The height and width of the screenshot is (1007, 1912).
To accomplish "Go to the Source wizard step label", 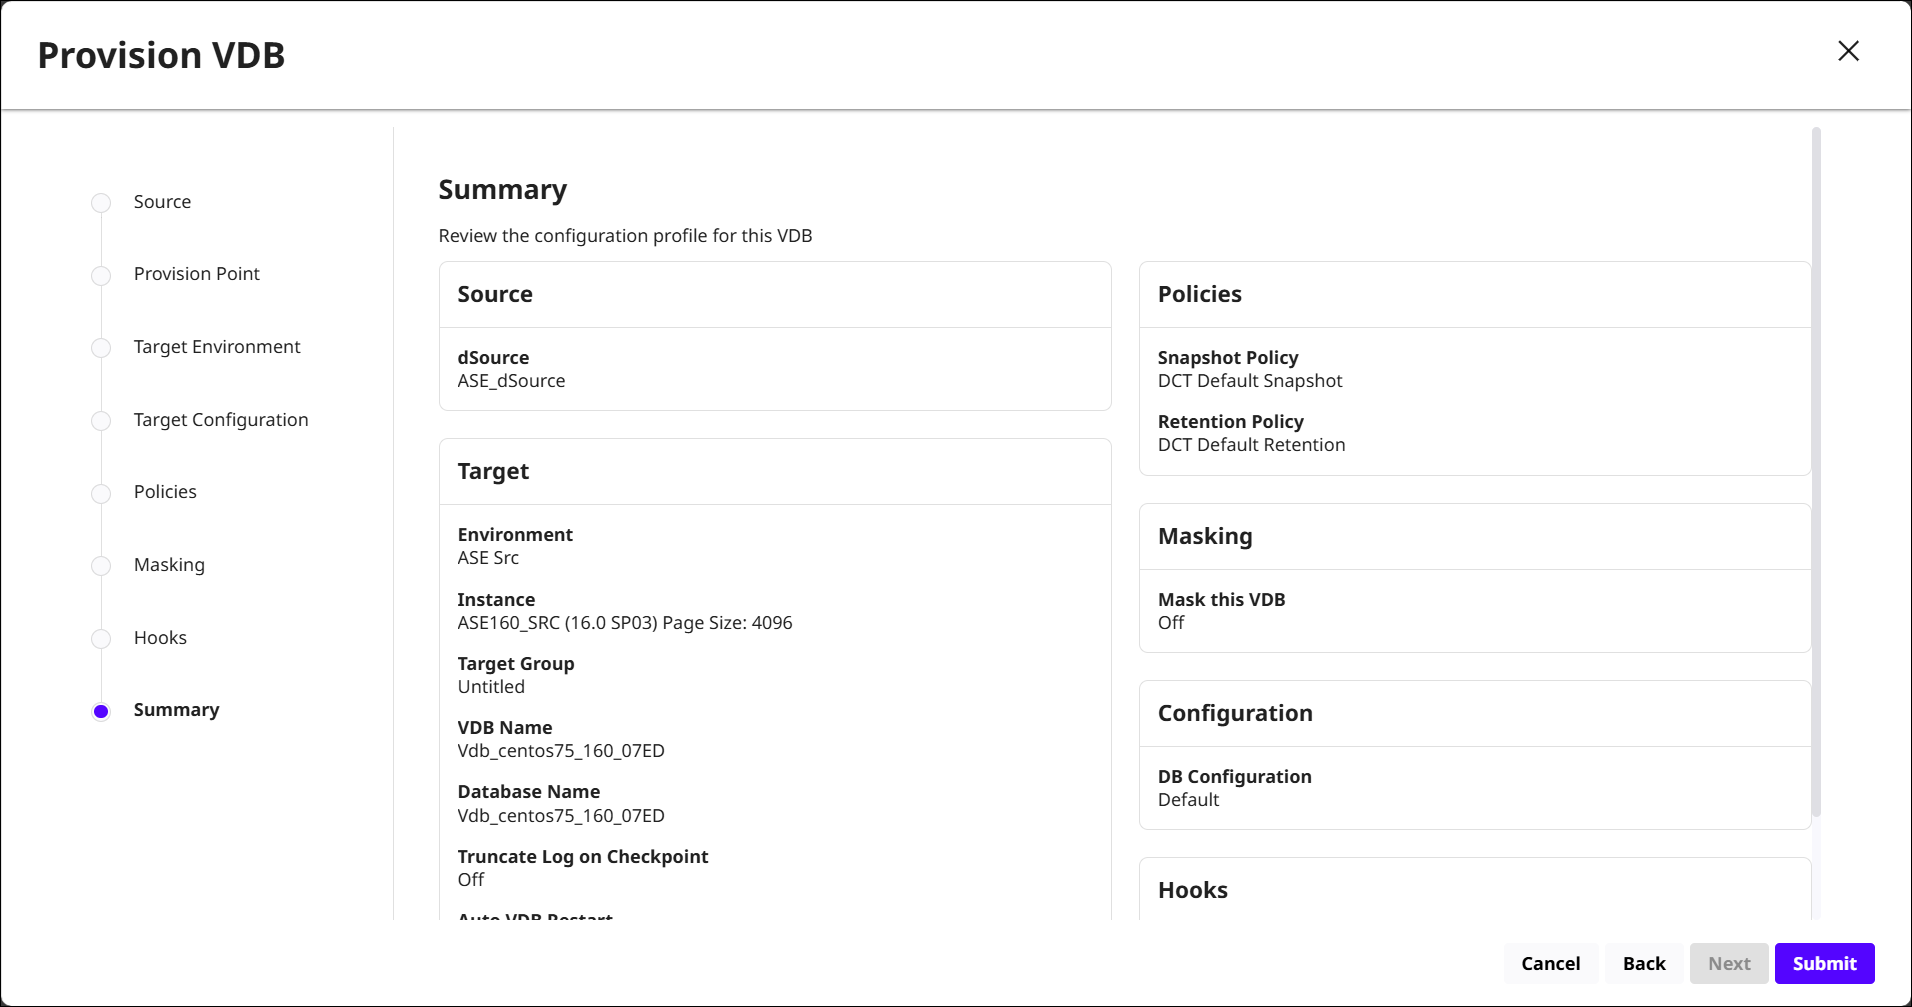I will click(162, 202).
